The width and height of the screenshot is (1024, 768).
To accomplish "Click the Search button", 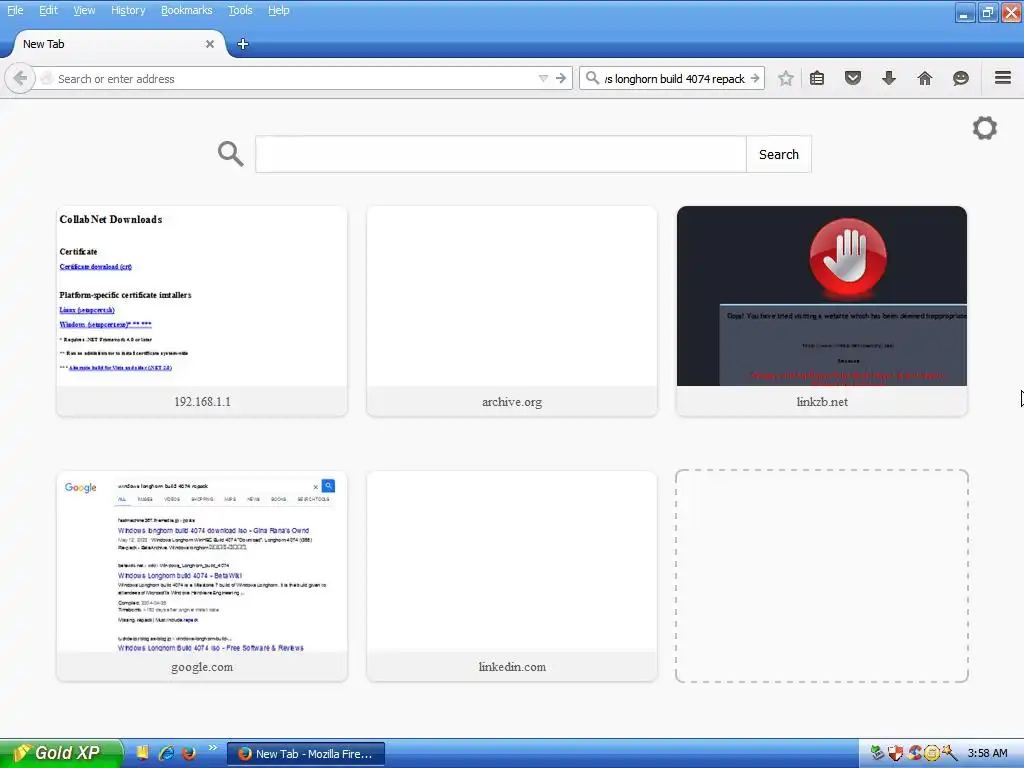I will pos(778,154).
